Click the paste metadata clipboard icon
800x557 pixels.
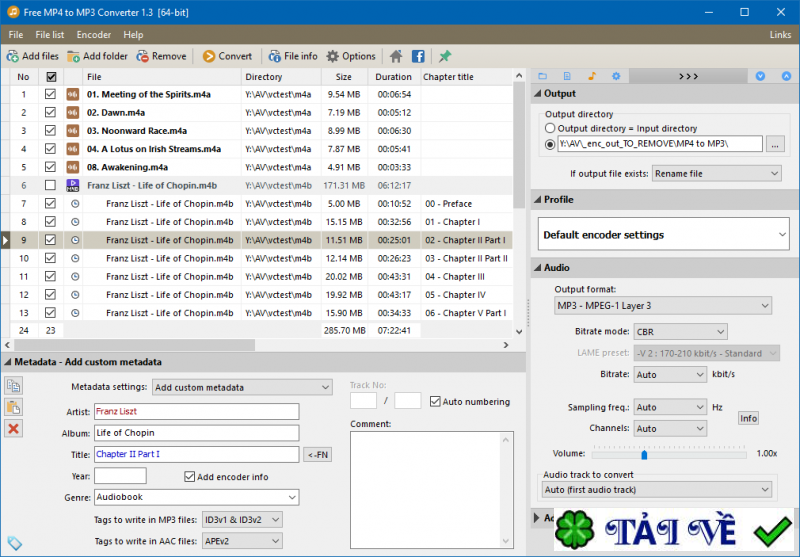pyautogui.click(x=14, y=407)
